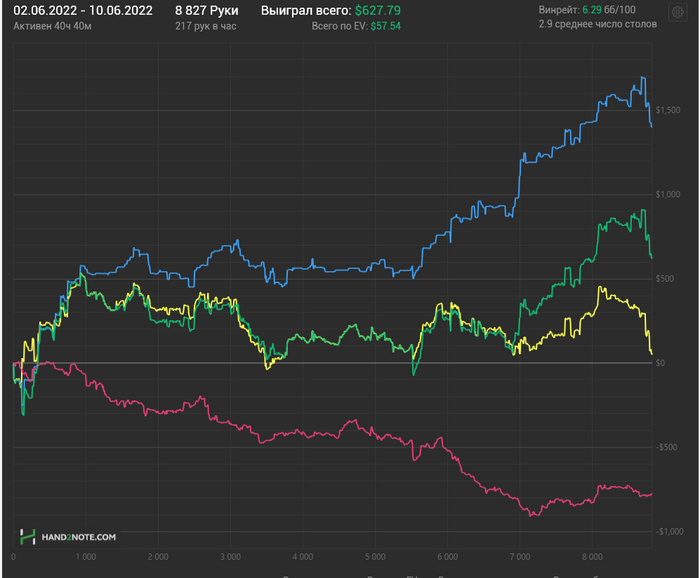700x578 pixels.
Task: Click the 'Винрейт:' label
Action: coord(559,10)
